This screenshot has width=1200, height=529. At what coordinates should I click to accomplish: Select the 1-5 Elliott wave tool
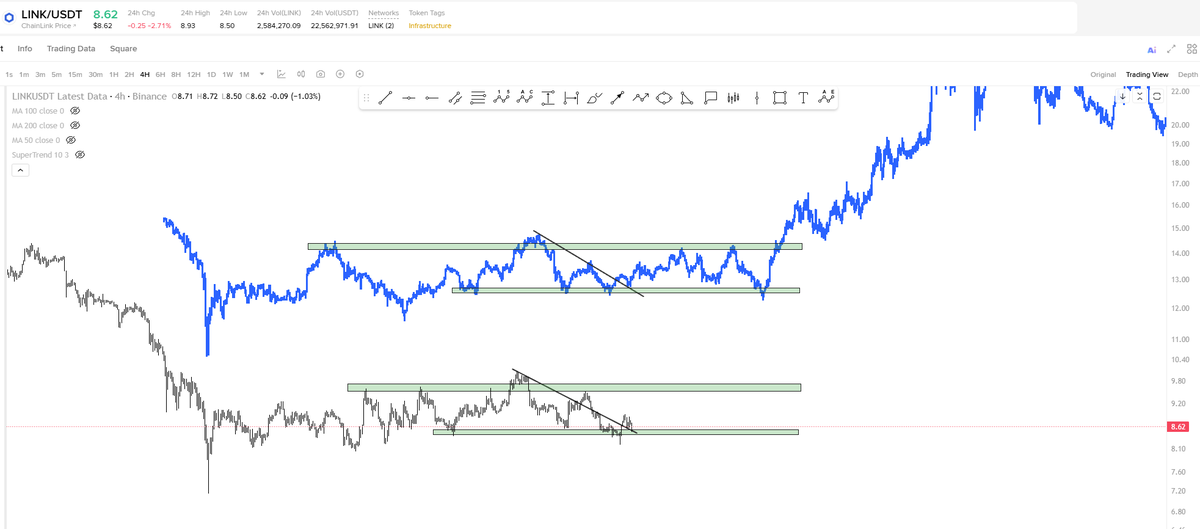[x=501, y=98]
